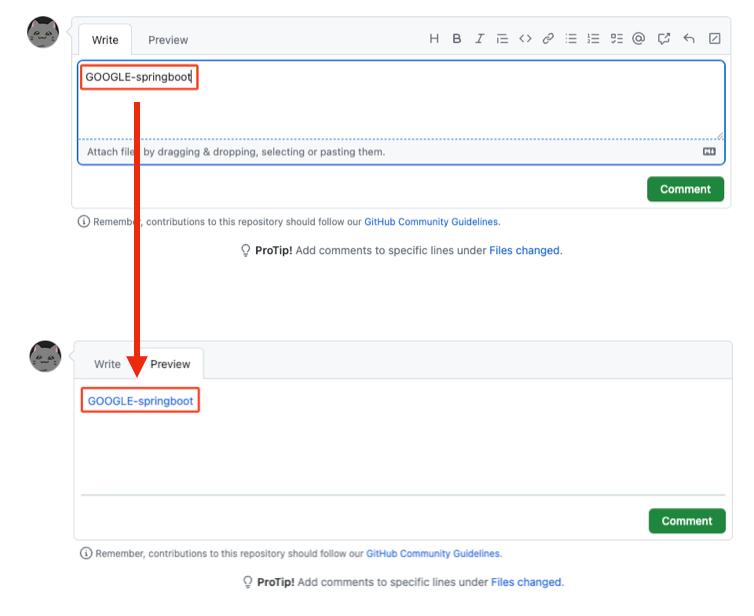Open the lower user avatar
This screenshot has height=616, width=754.
point(45,356)
